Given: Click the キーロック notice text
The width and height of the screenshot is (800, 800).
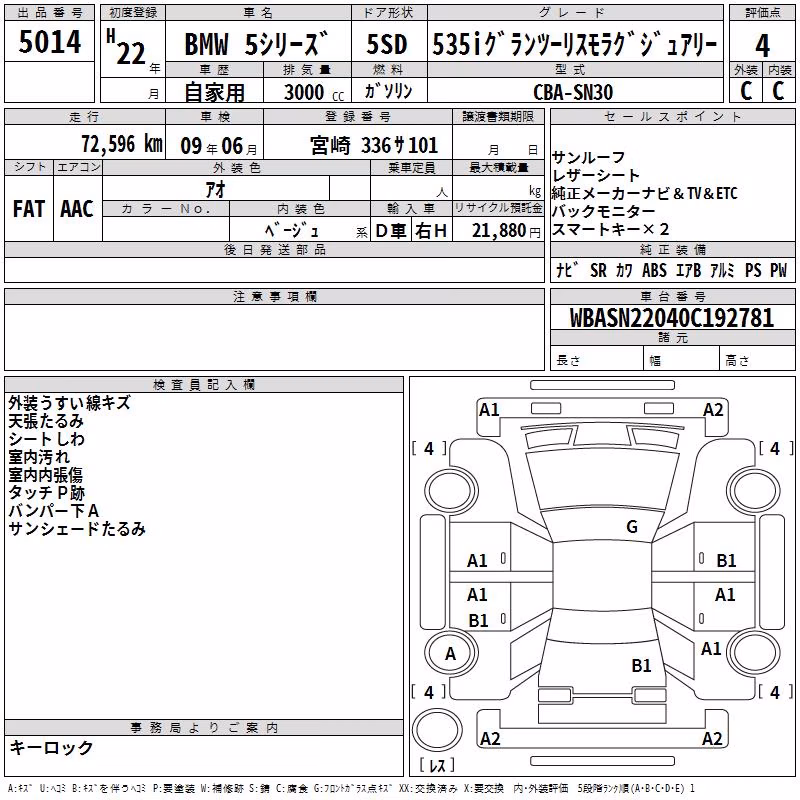Looking at the screenshot, I should point(51,747).
